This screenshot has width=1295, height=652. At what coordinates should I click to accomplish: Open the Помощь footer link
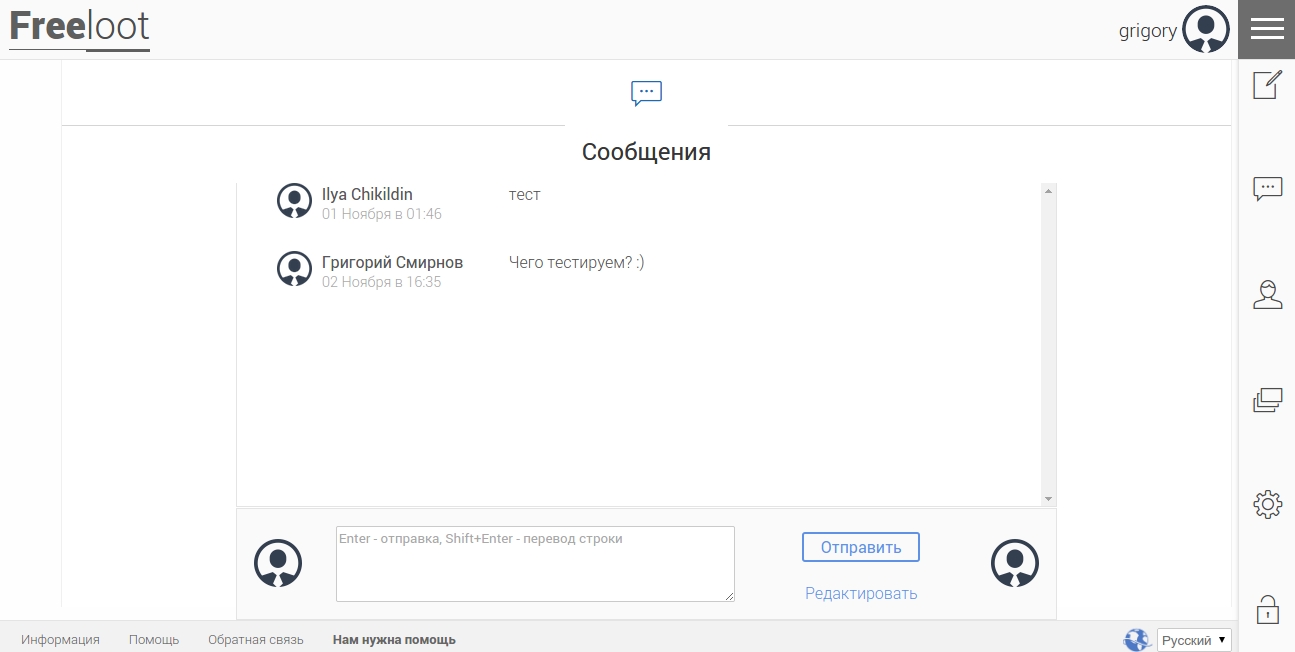click(x=154, y=640)
